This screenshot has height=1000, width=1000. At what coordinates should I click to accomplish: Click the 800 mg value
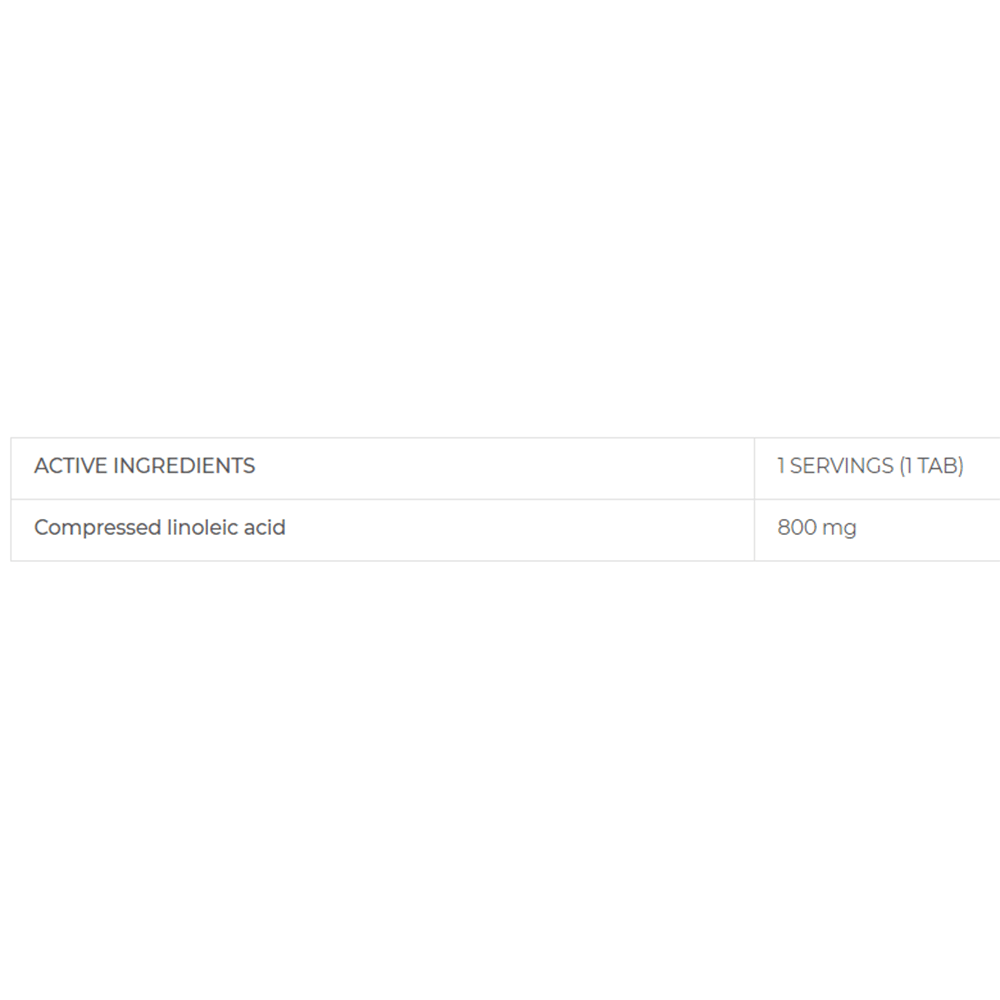[816, 528]
